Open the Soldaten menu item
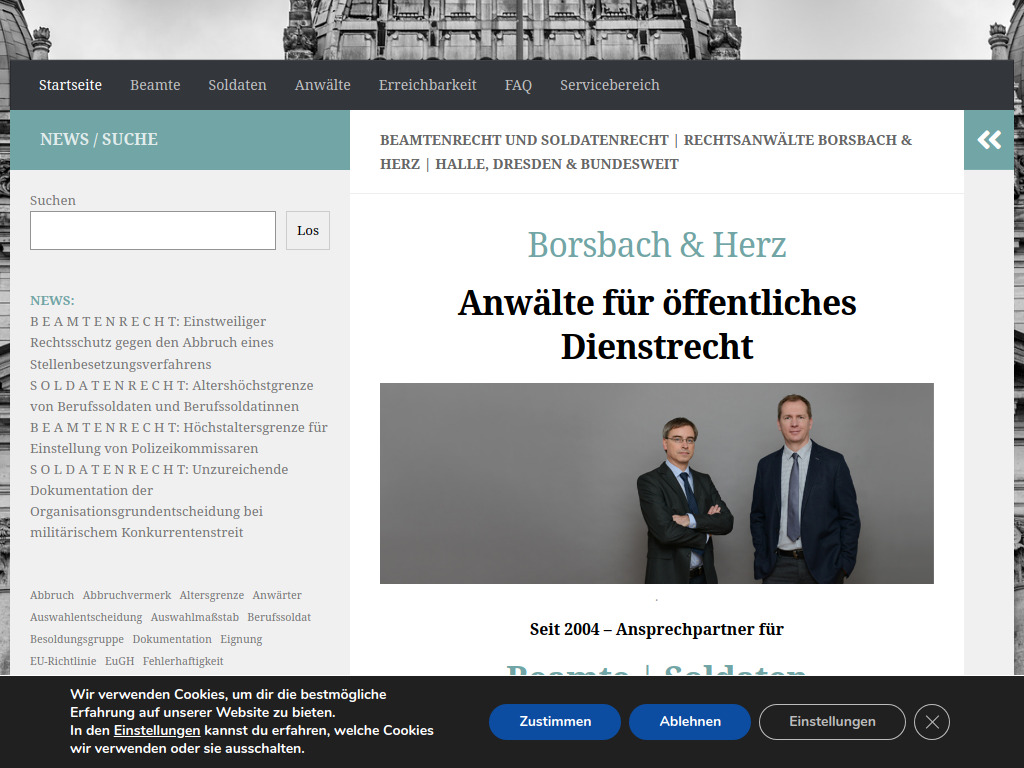Image resolution: width=1024 pixels, height=768 pixels. coord(237,85)
